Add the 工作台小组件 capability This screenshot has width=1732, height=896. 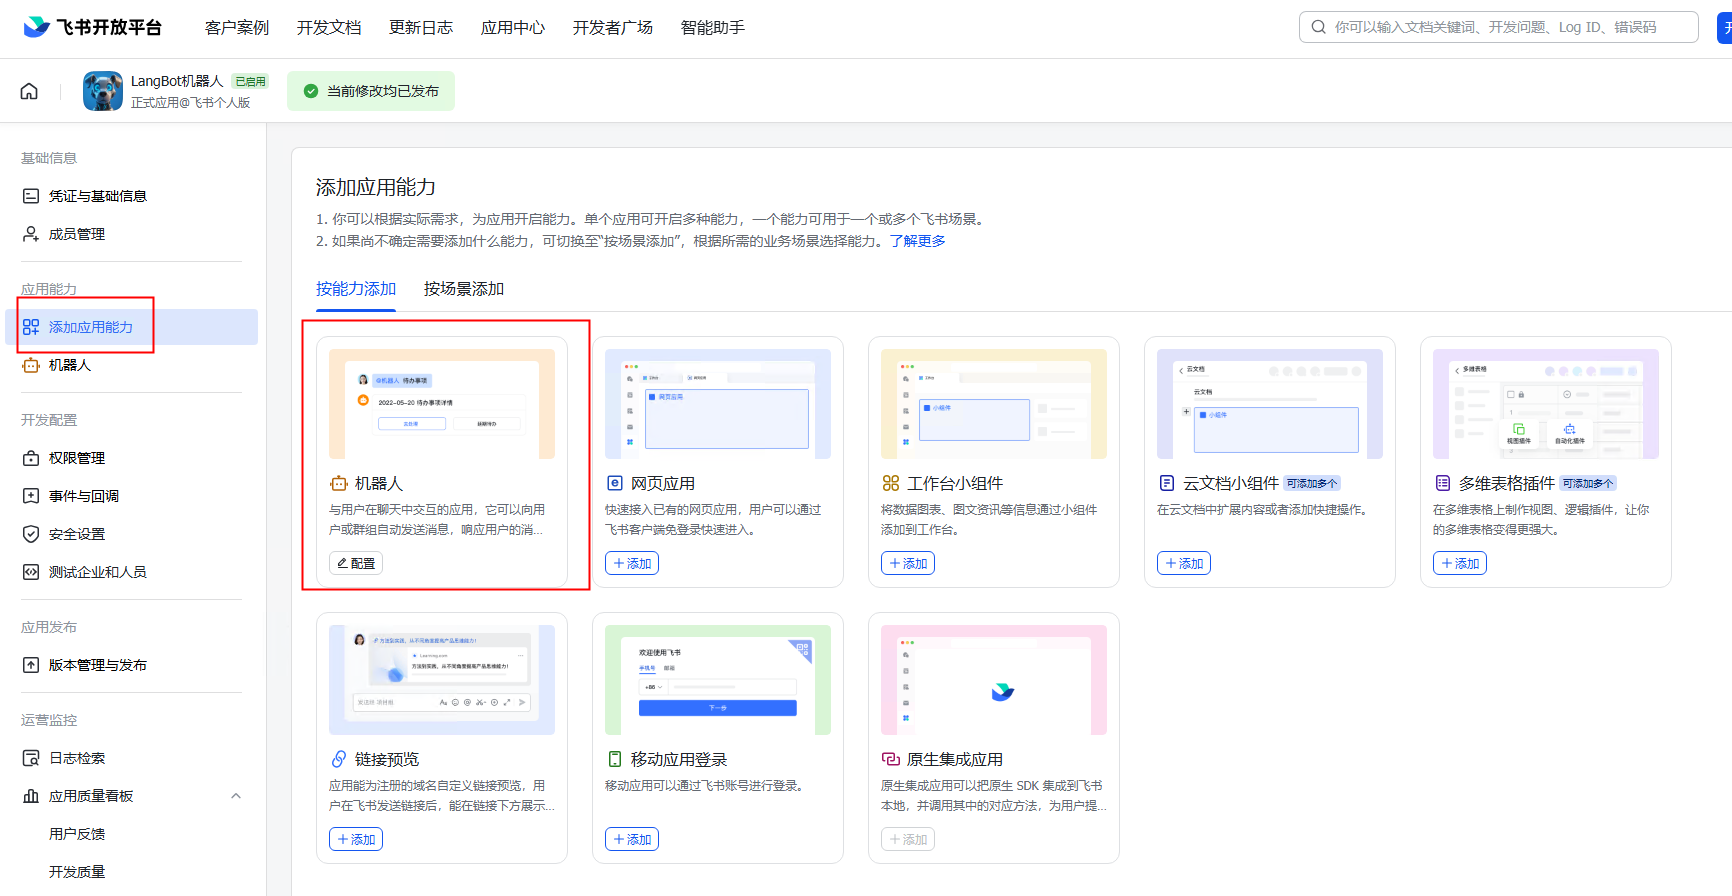(x=908, y=564)
